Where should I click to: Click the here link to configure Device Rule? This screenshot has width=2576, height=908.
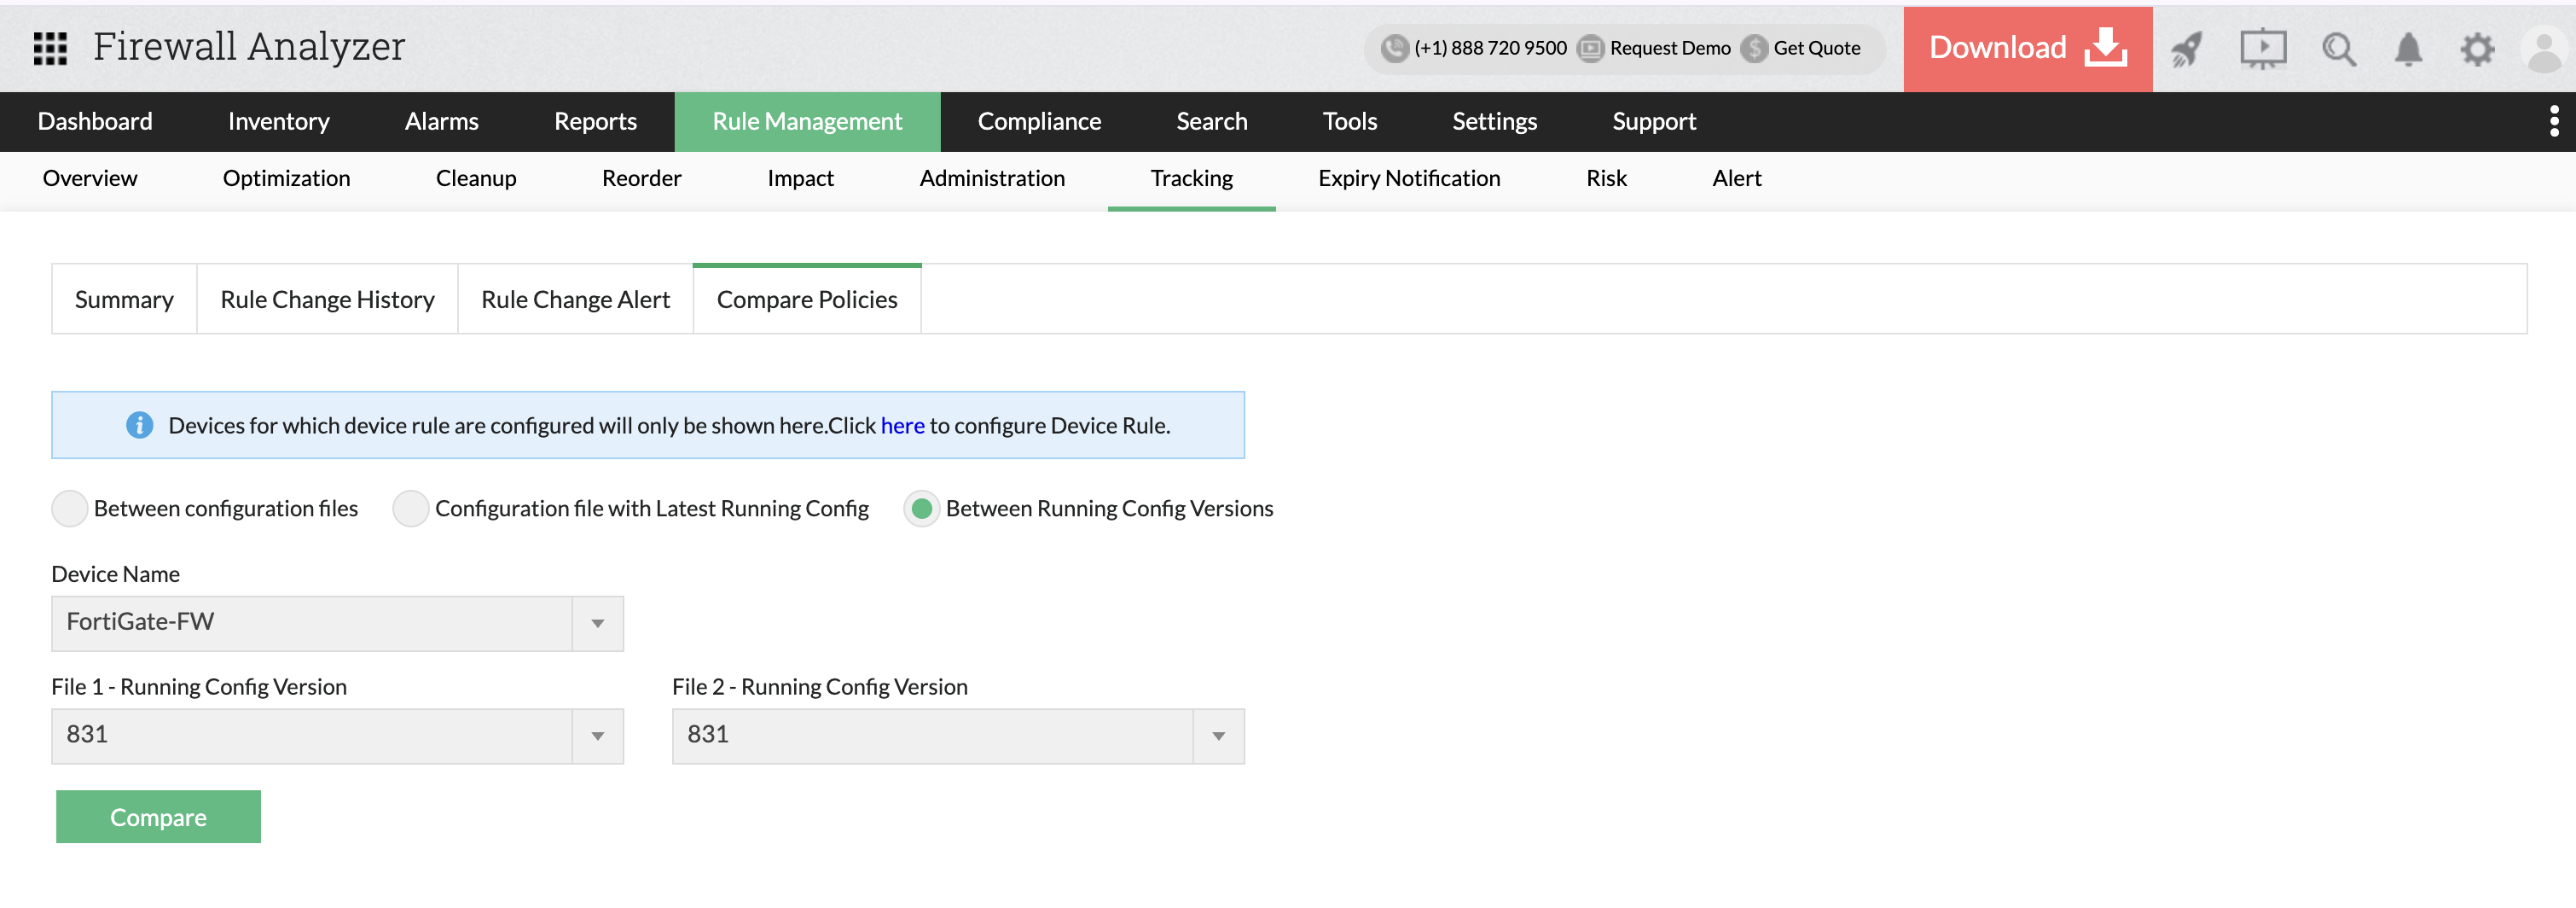tap(902, 424)
